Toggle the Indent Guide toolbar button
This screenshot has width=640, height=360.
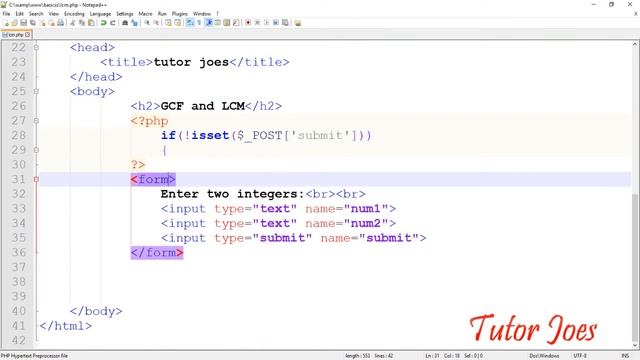[x=209, y=23]
